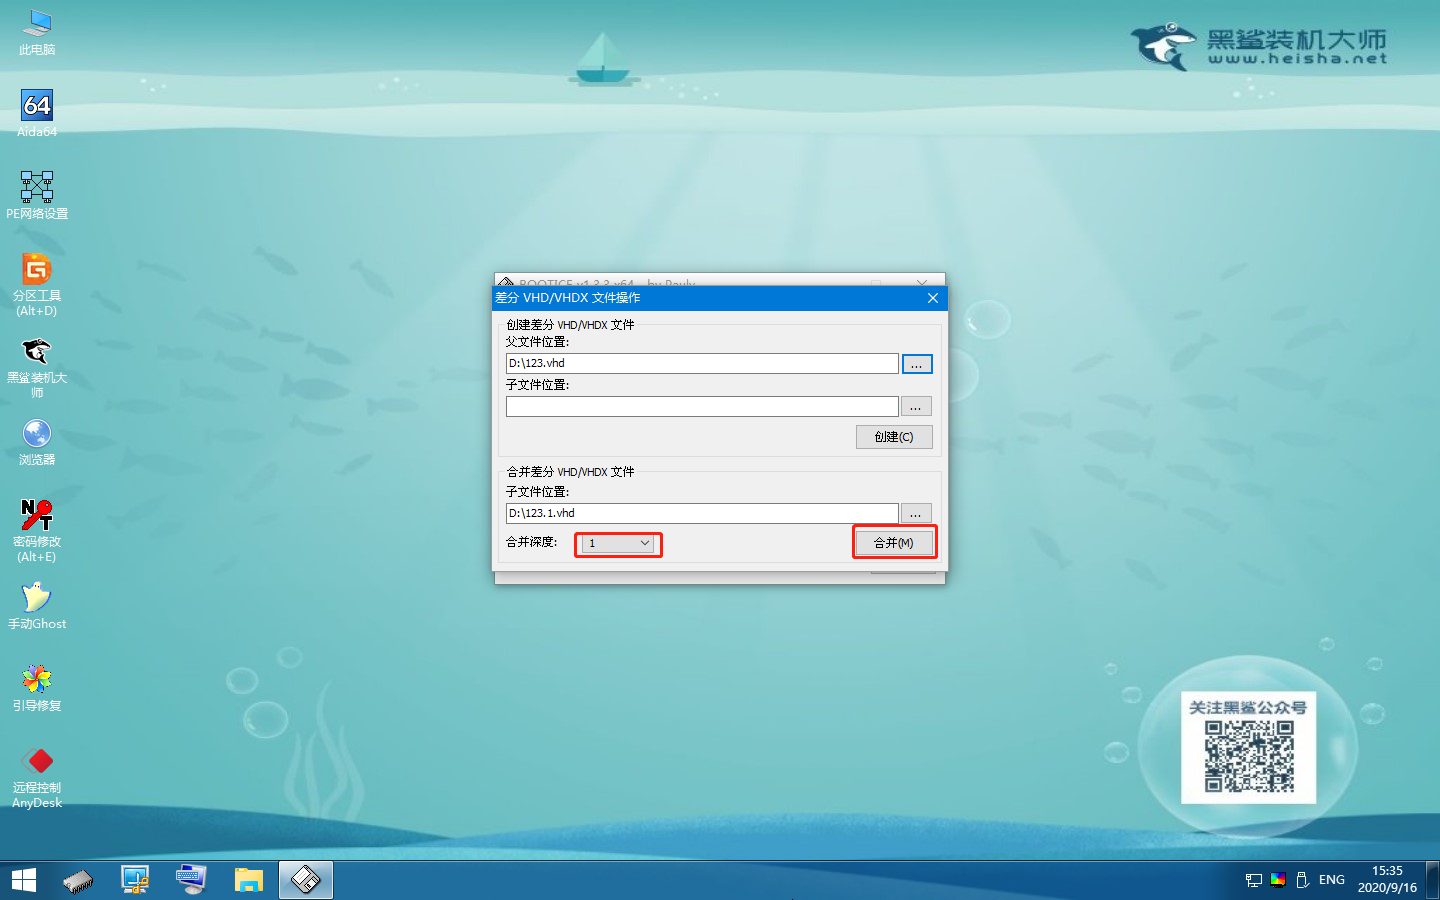This screenshot has height=900, width=1440.
Task: Click the memory chip taskbar icon
Action: pyautogui.click(x=78, y=880)
